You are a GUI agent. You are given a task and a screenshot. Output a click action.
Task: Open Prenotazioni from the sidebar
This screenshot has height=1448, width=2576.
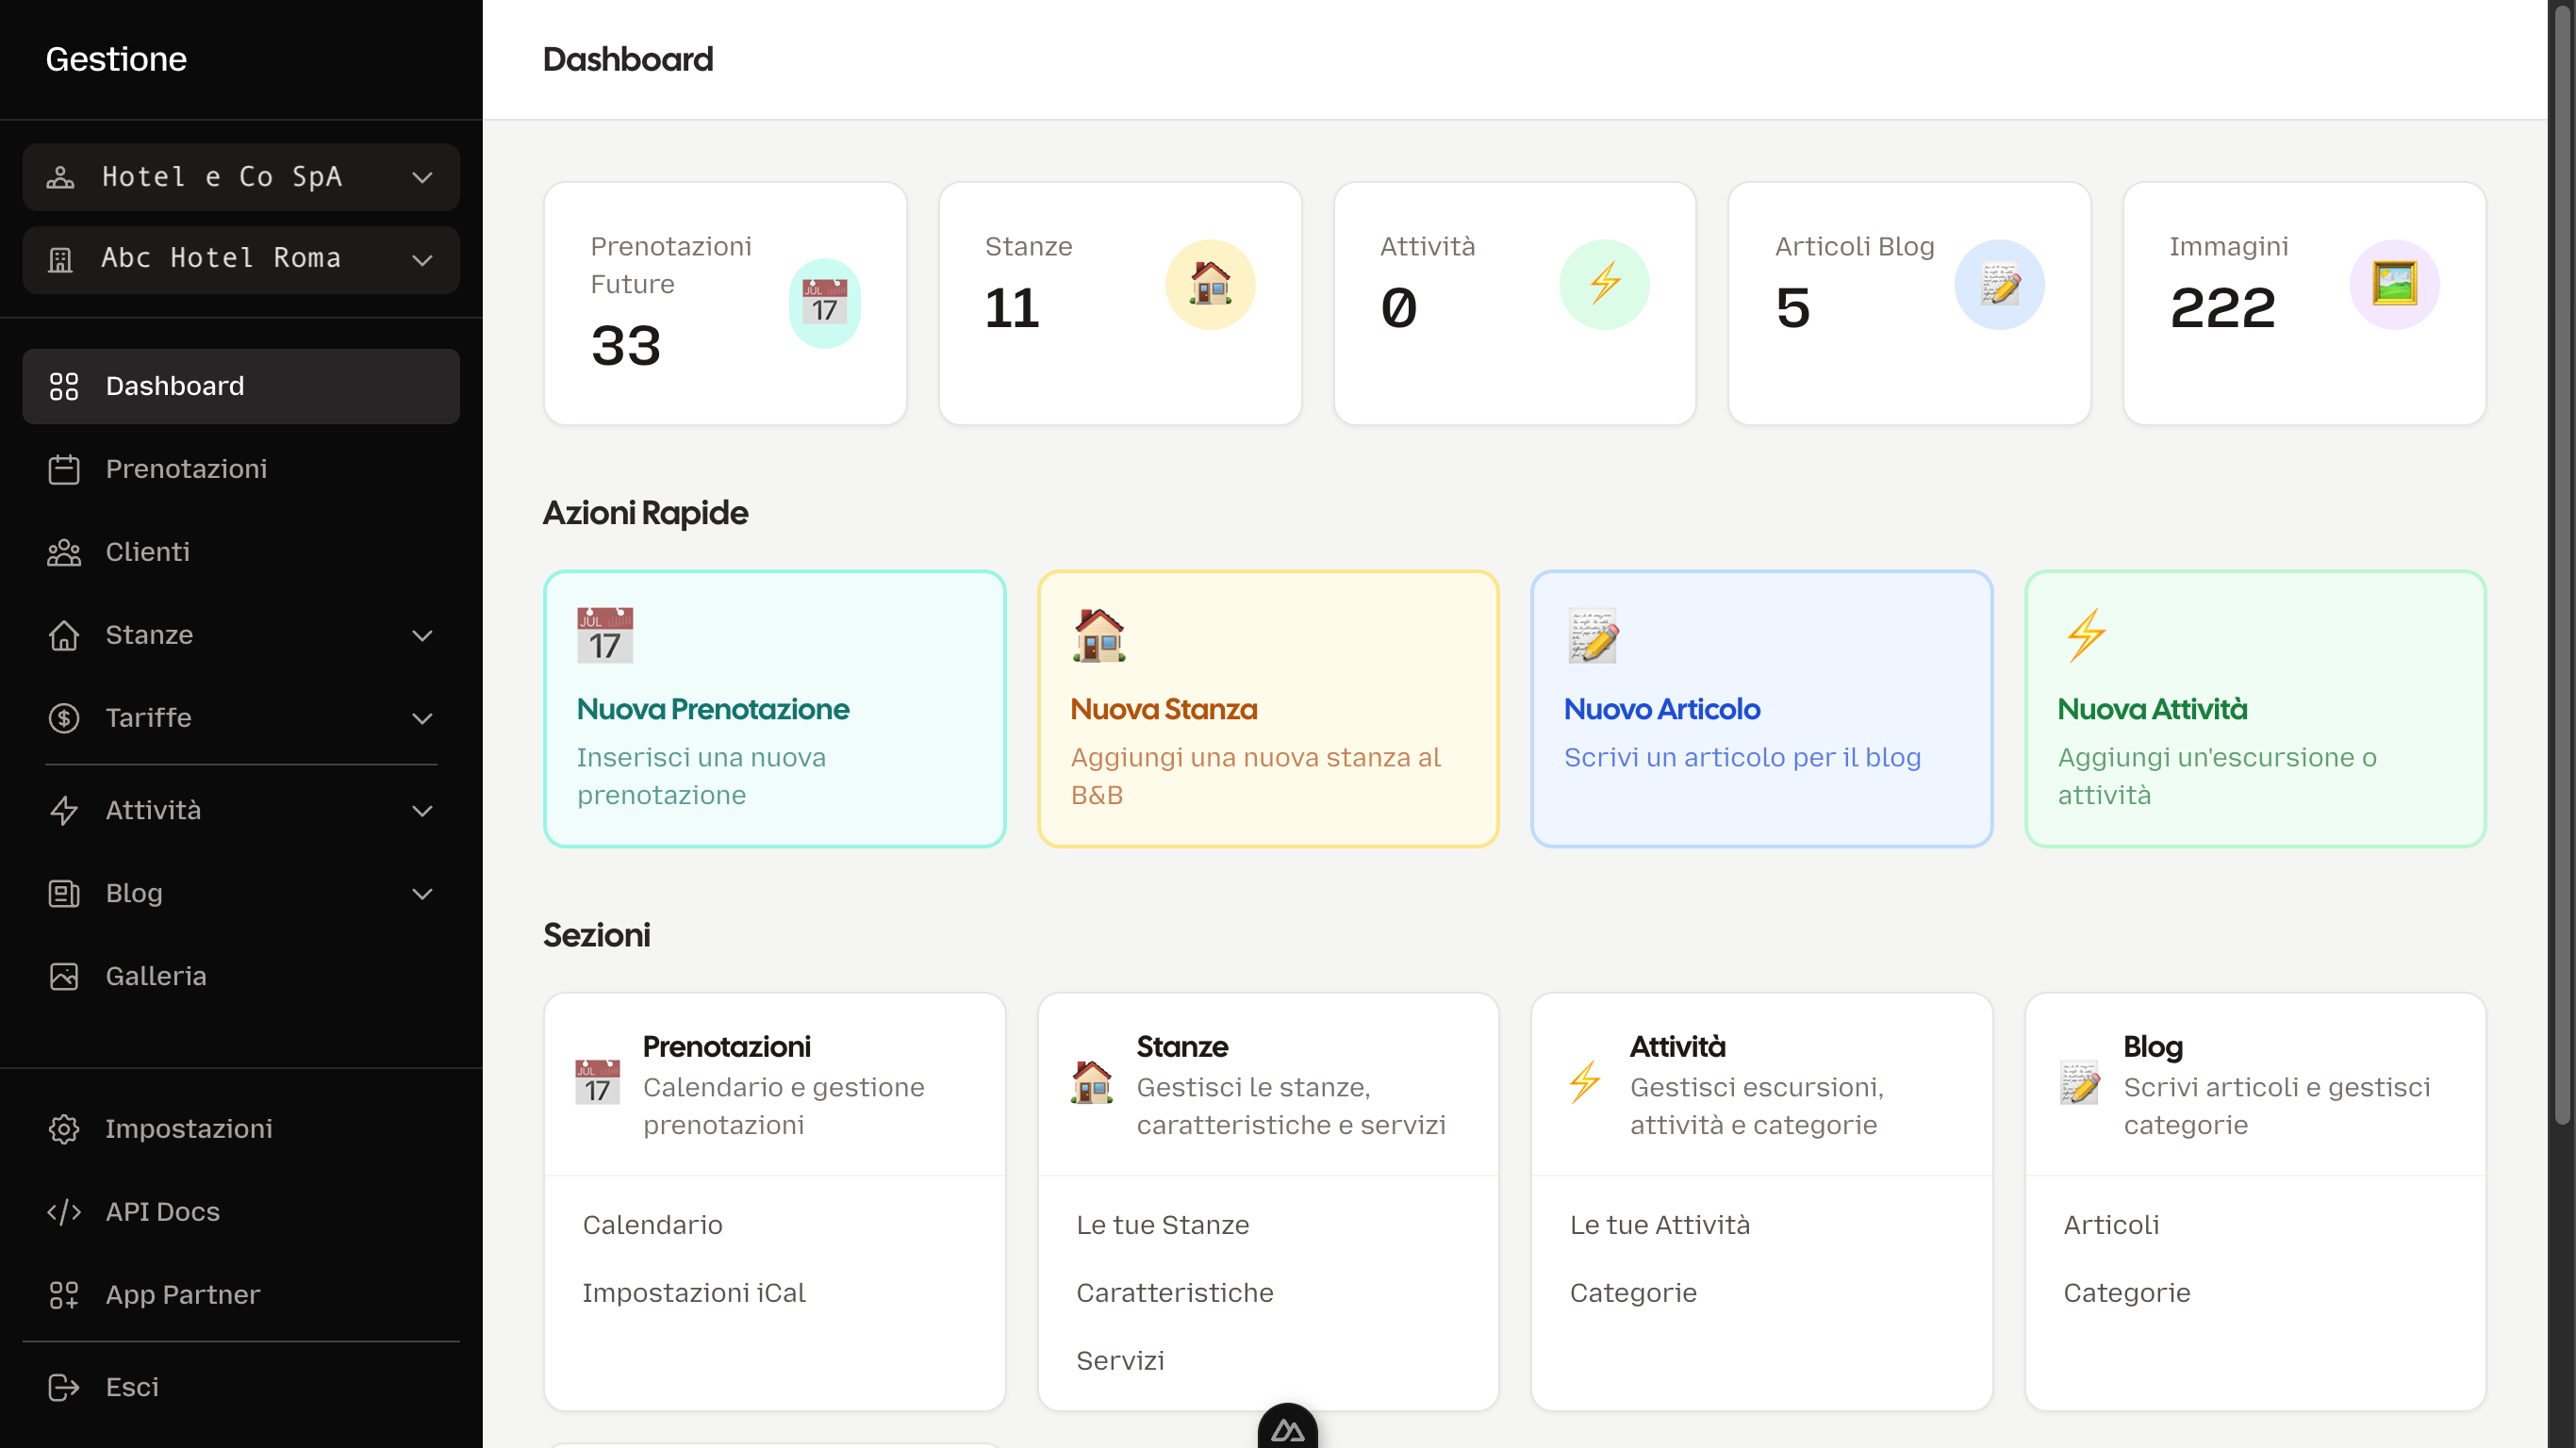pos(241,469)
